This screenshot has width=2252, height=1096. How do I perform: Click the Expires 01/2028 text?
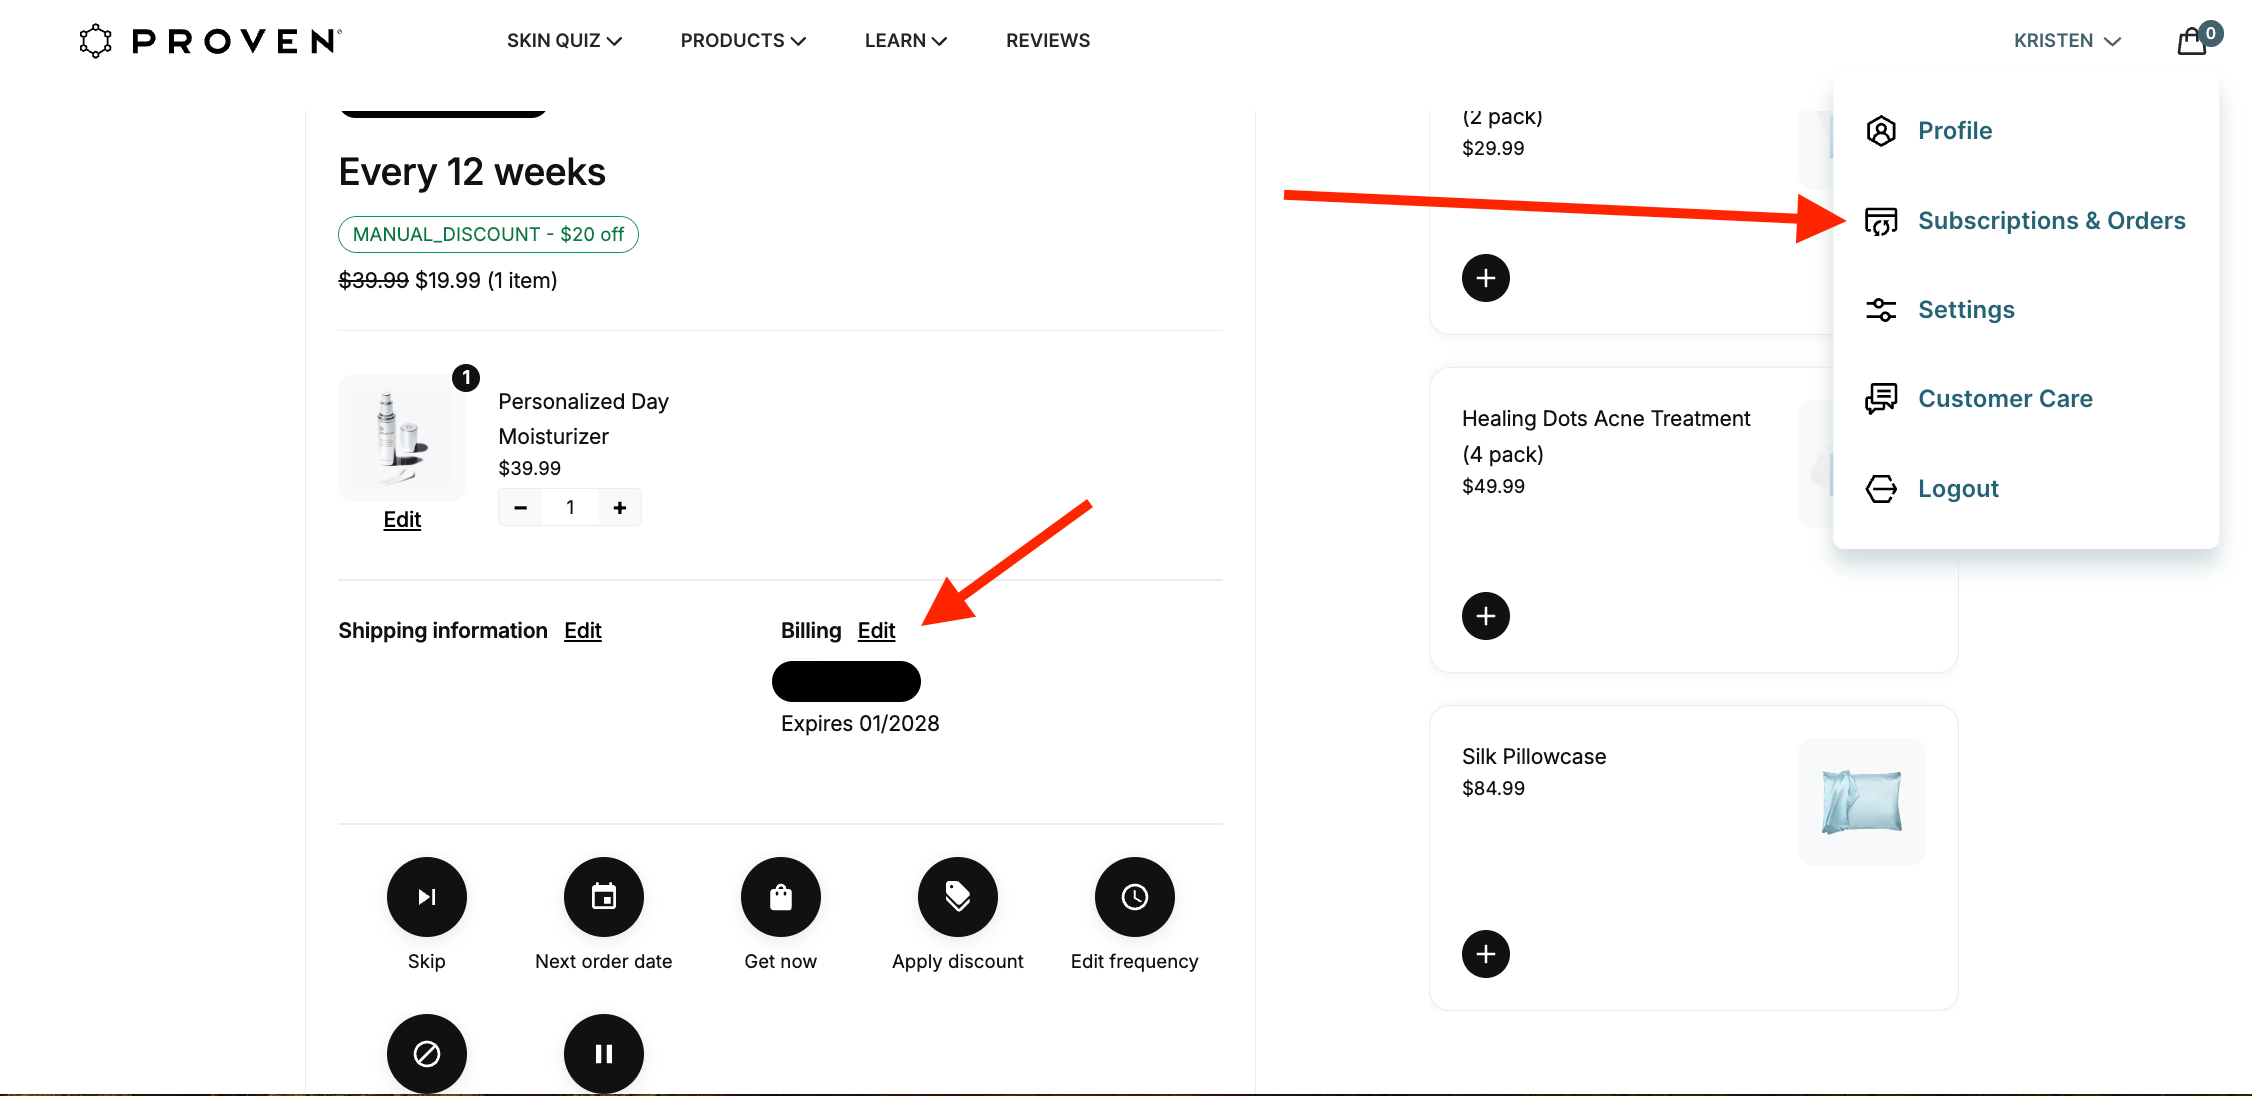860,724
